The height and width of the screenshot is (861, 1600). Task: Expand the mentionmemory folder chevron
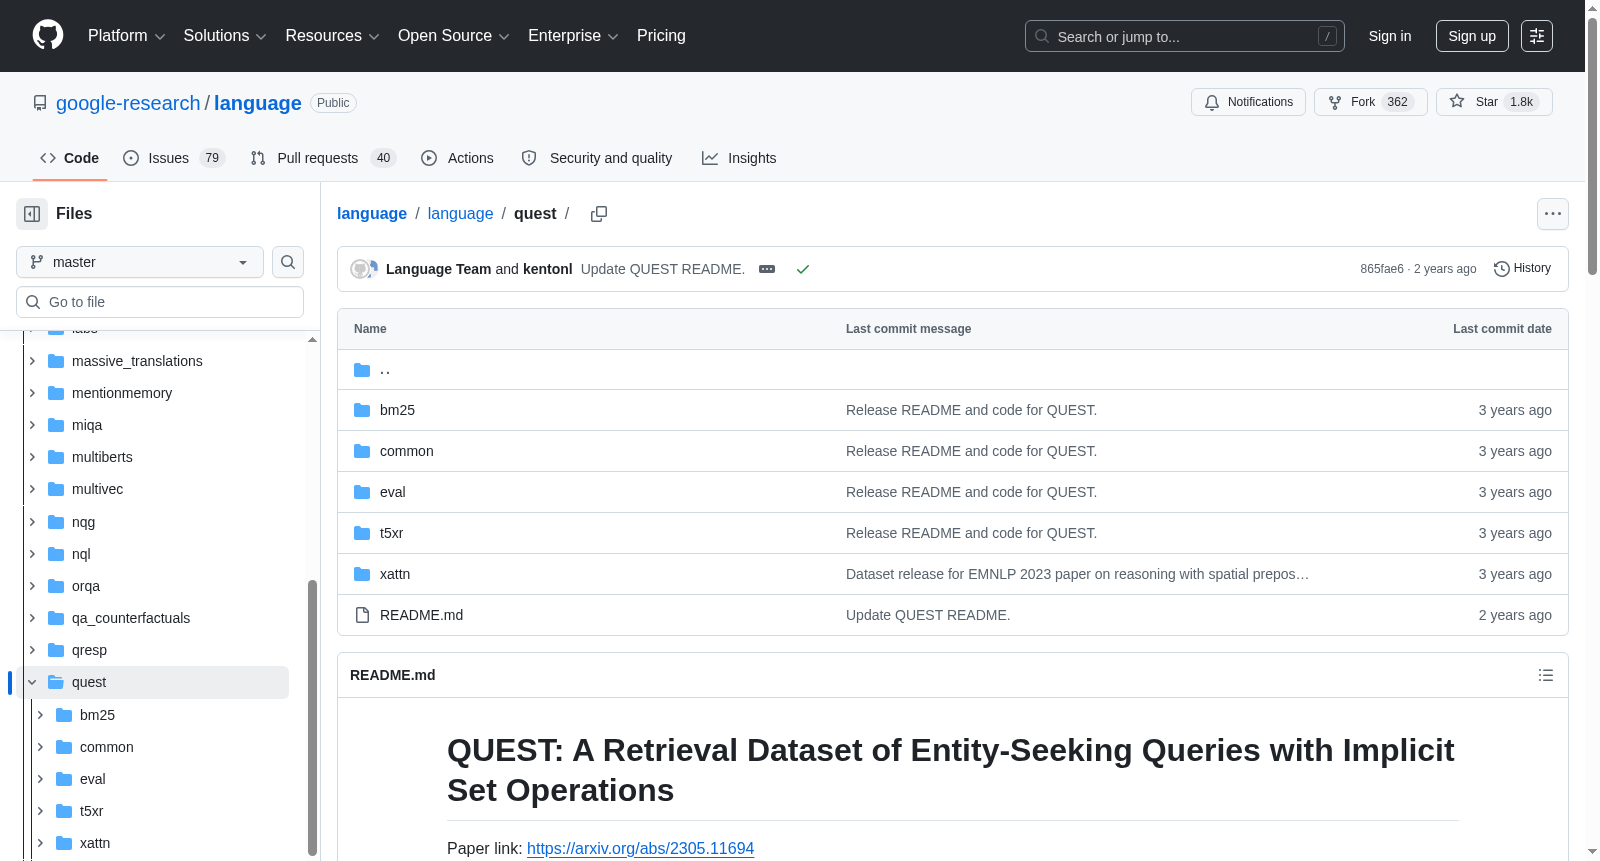32,393
